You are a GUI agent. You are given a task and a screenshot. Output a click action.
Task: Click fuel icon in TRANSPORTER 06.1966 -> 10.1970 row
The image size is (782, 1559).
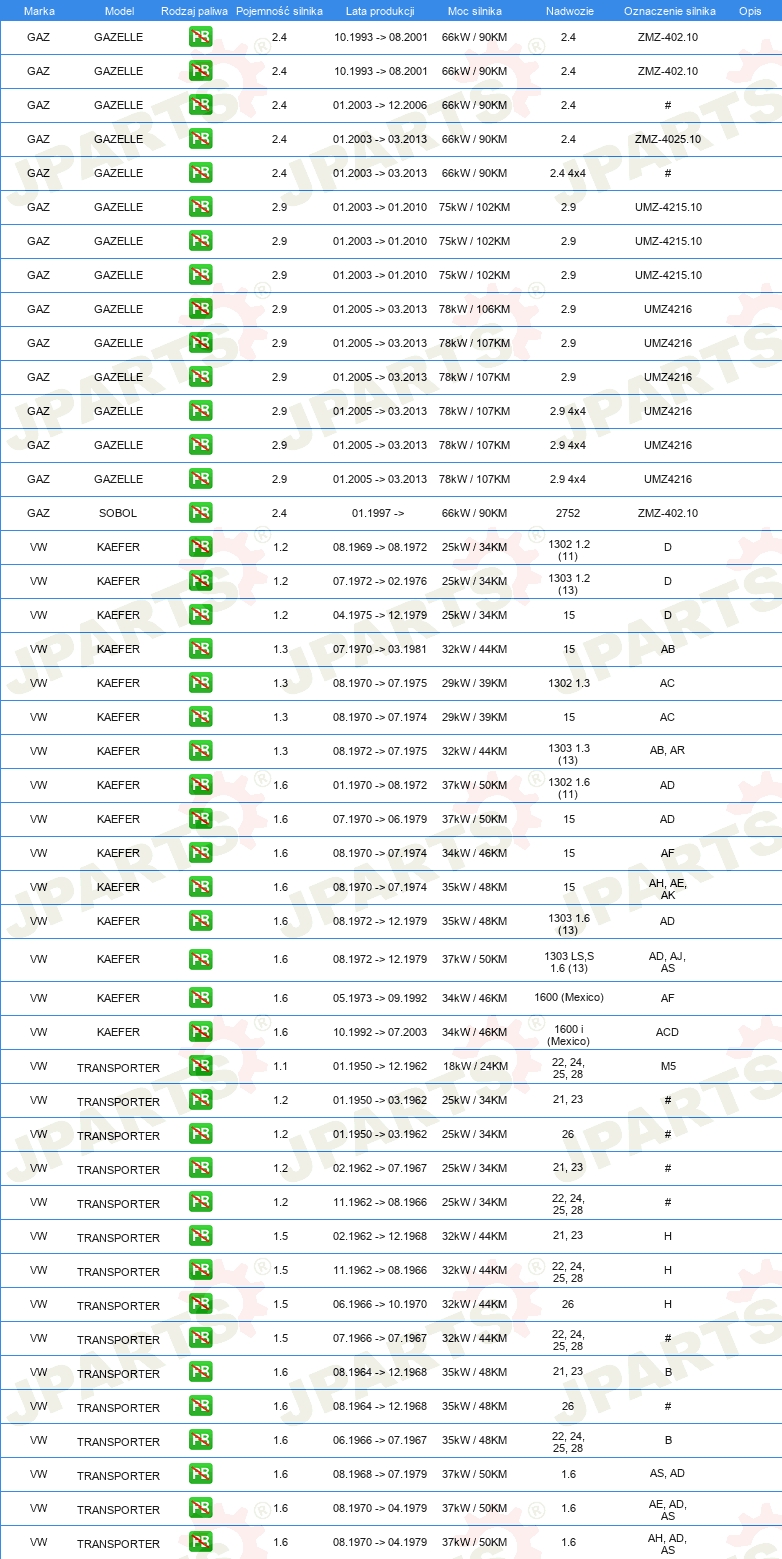click(x=200, y=1304)
